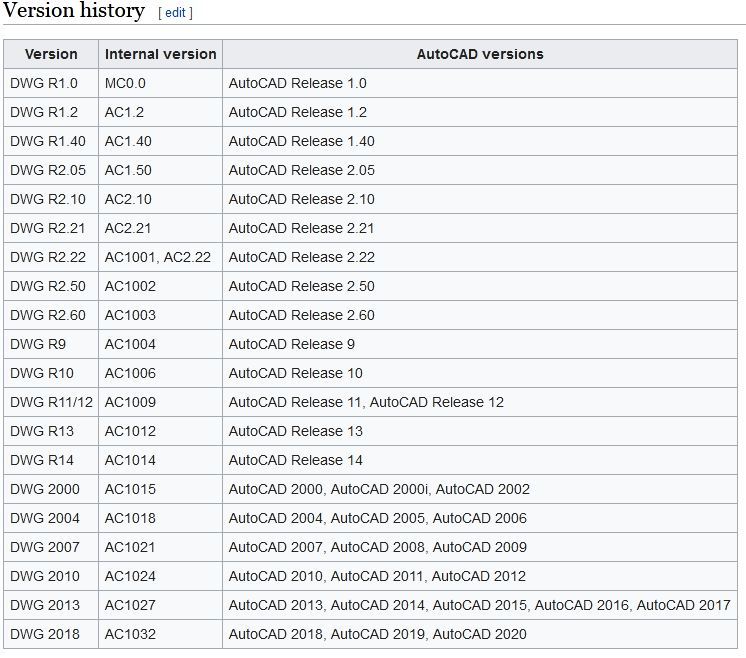Click the AC1018 cell

(160, 519)
